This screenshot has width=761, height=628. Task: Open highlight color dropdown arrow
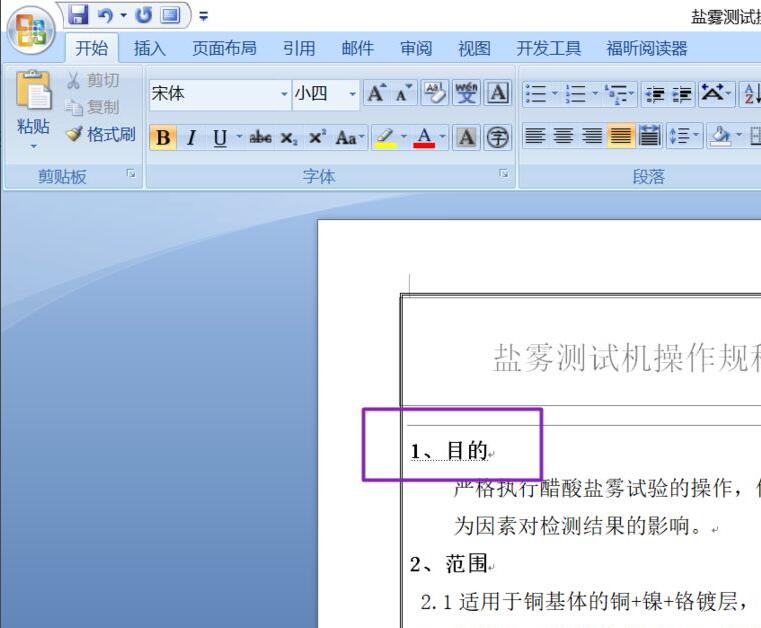(404, 137)
